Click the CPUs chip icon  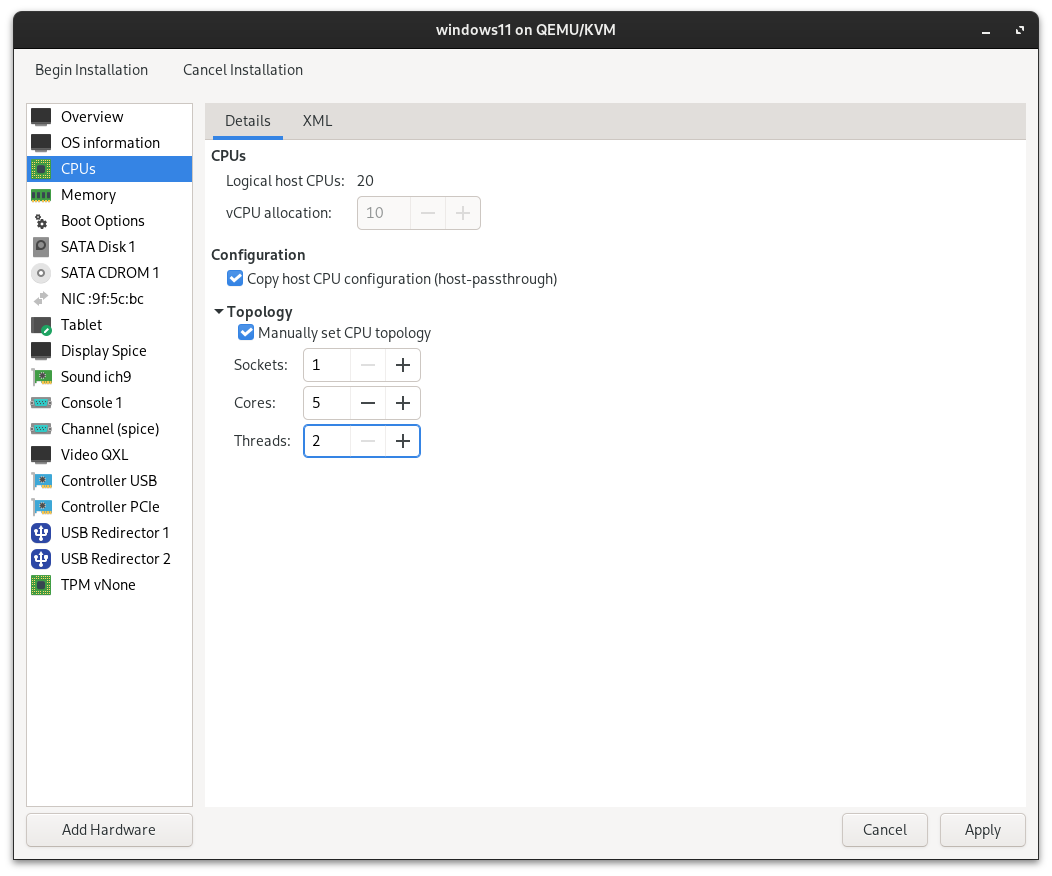click(x=41, y=169)
